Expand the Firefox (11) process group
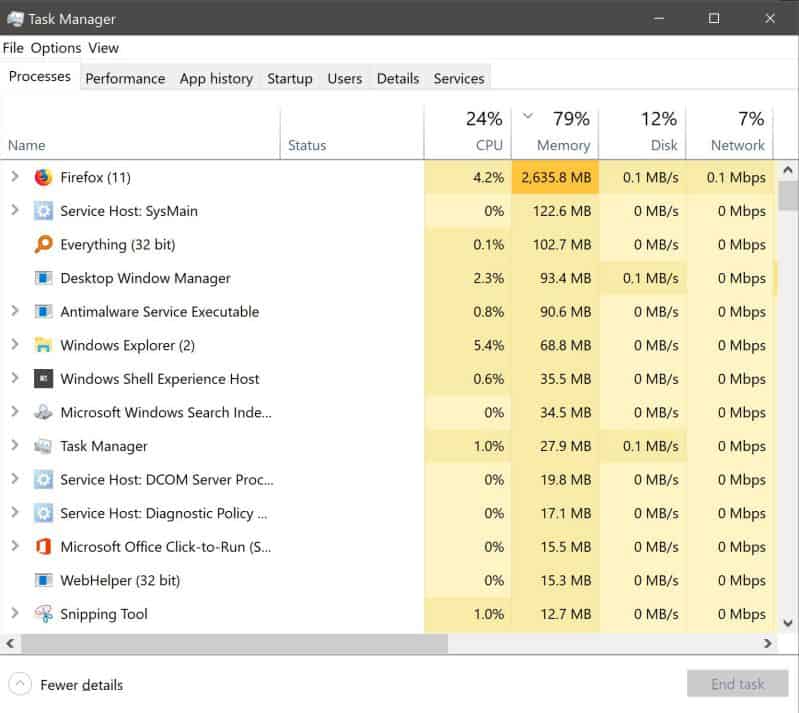Screen dimensions: 799x713 coord(15,177)
